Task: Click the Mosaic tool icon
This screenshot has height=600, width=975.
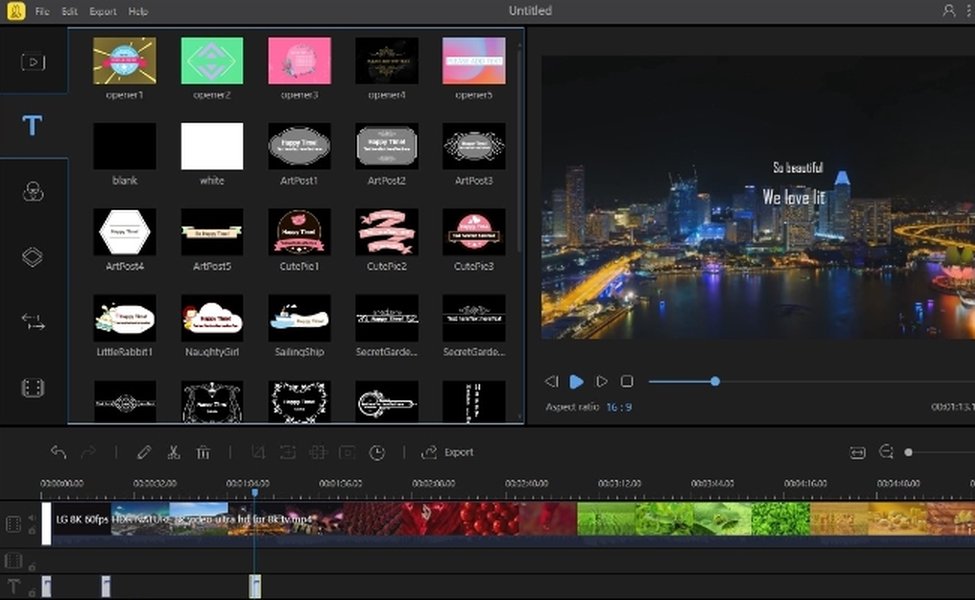Action: 318,452
